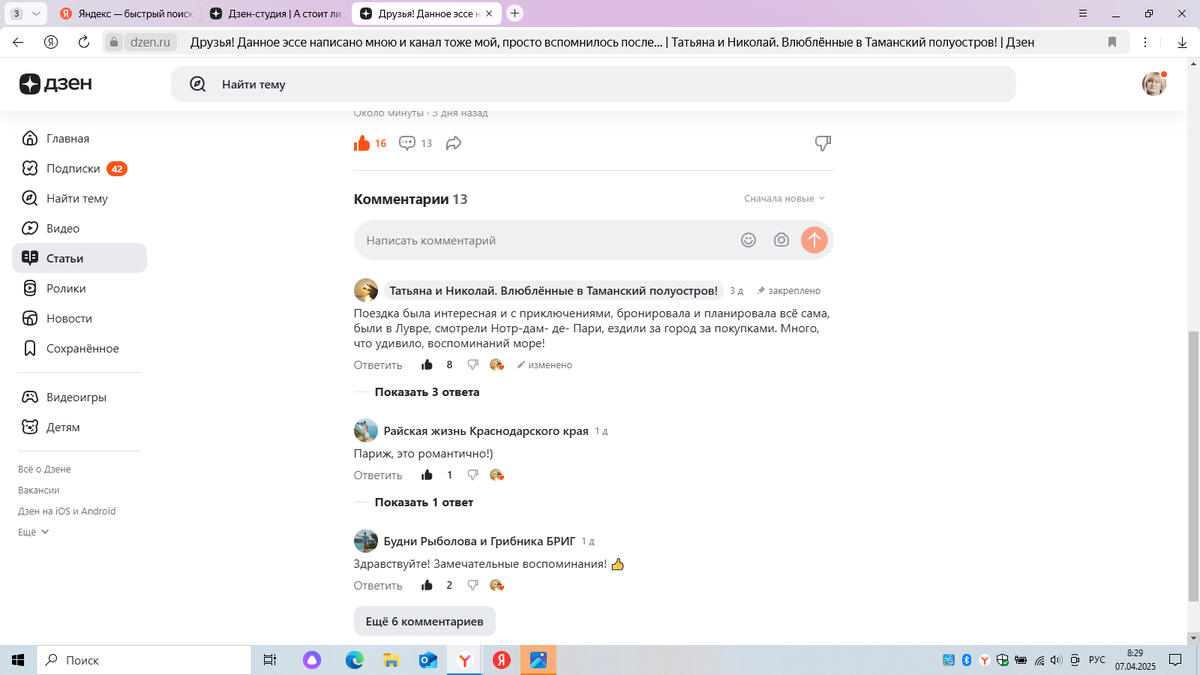Viewport: 1200px width, 675px height.
Task: Open browser downloads with the arrow icon
Action: coord(1183,42)
